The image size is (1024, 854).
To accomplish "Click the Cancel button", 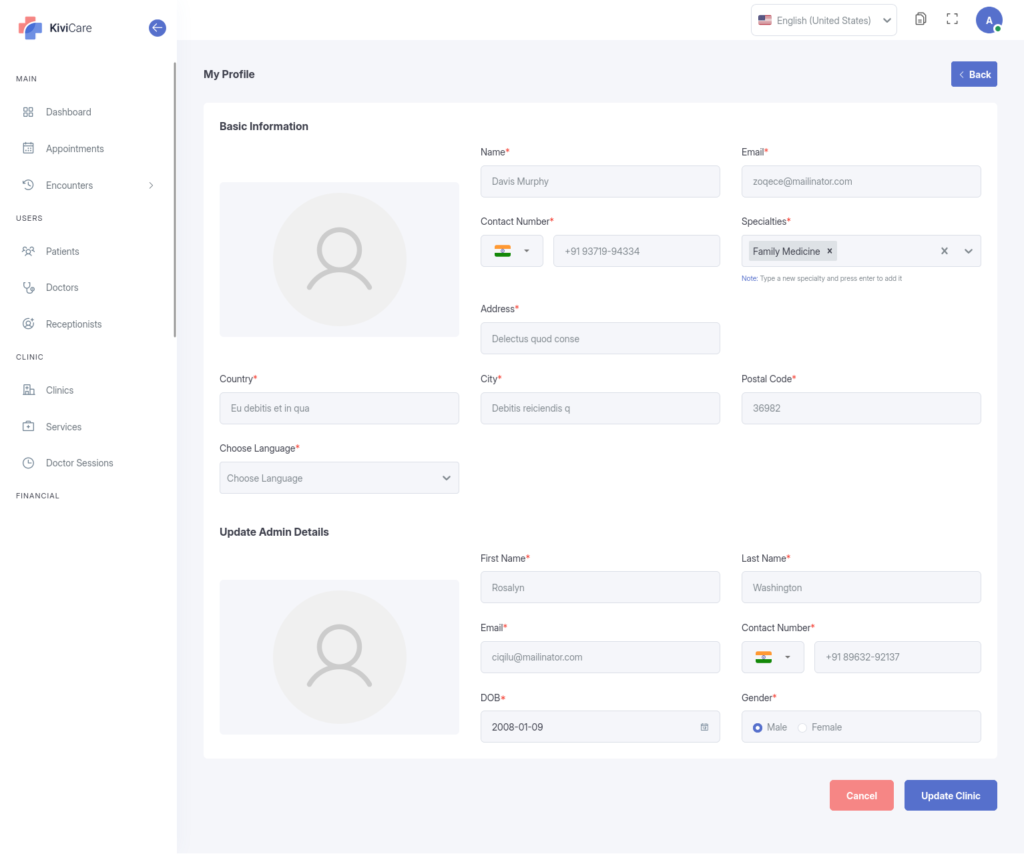I will pos(861,795).
